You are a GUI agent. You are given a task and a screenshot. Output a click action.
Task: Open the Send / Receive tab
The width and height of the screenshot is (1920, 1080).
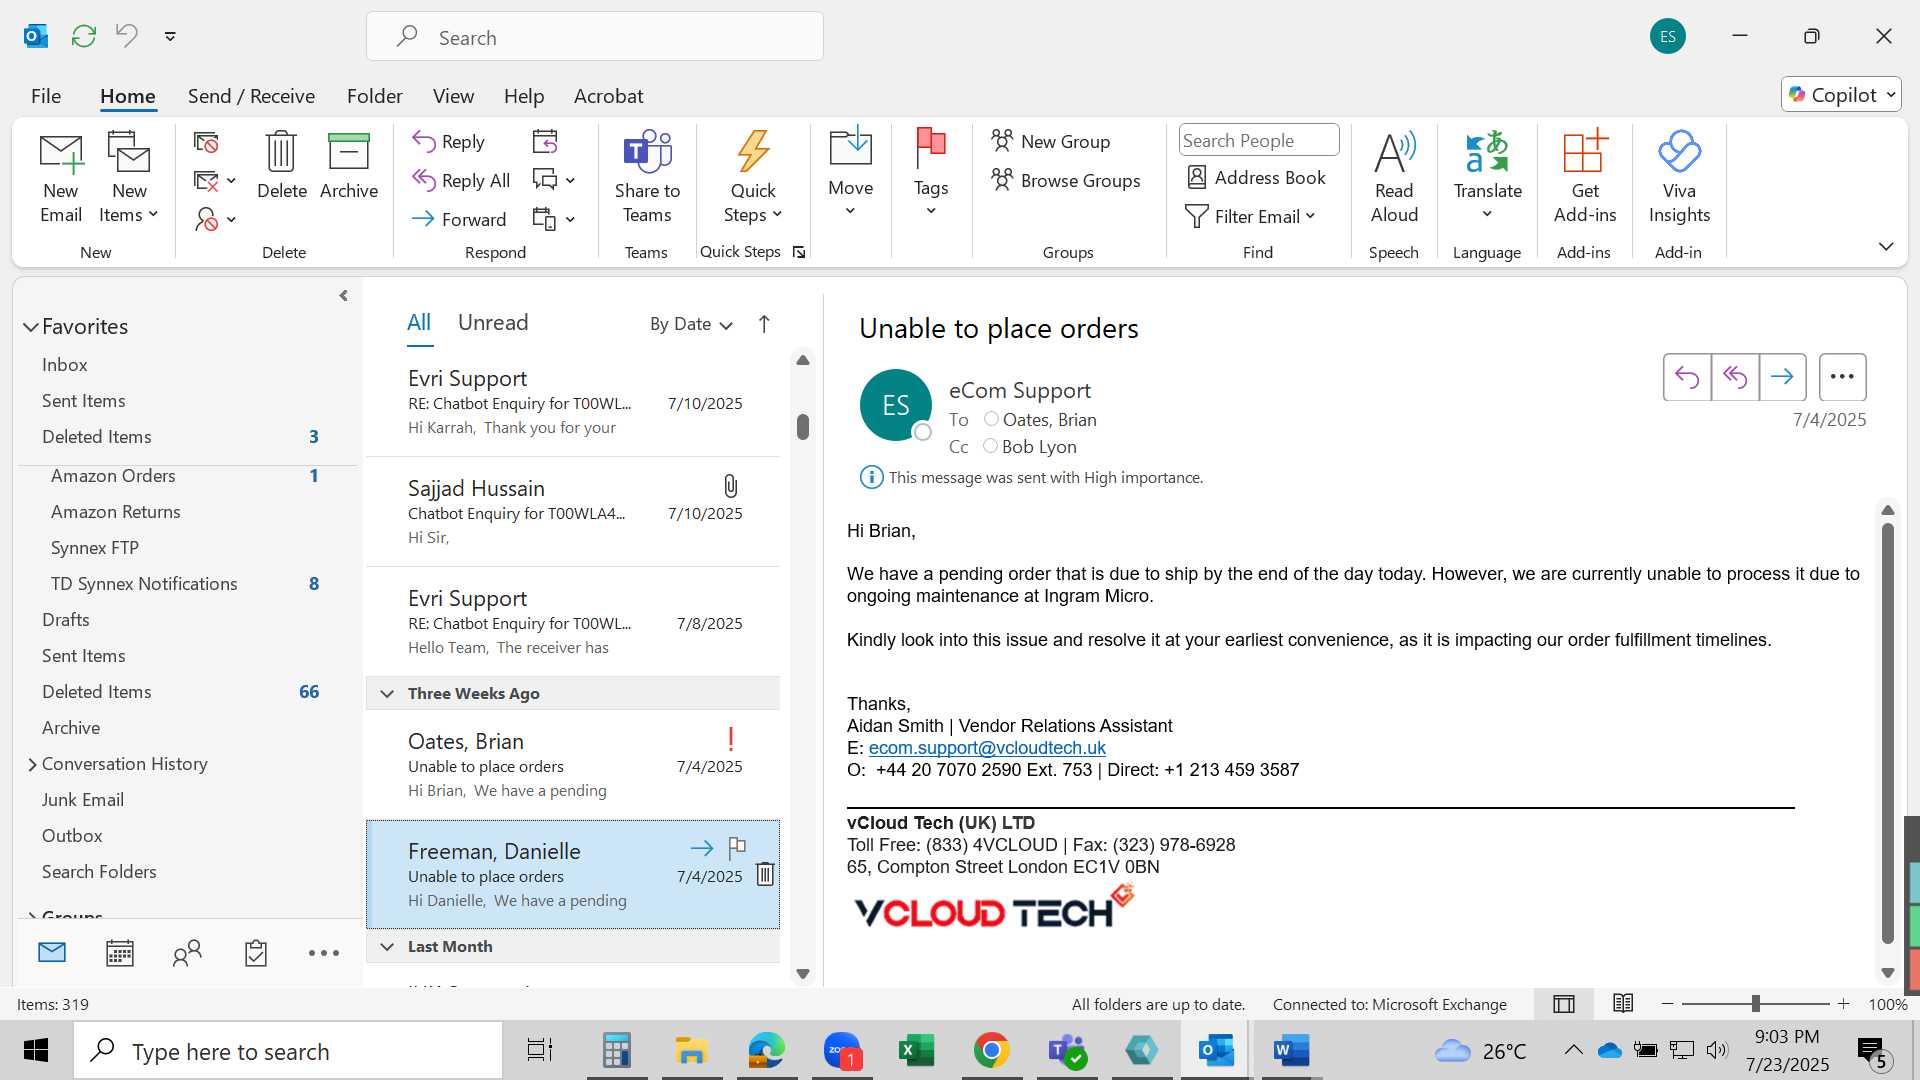coord(251,96)
